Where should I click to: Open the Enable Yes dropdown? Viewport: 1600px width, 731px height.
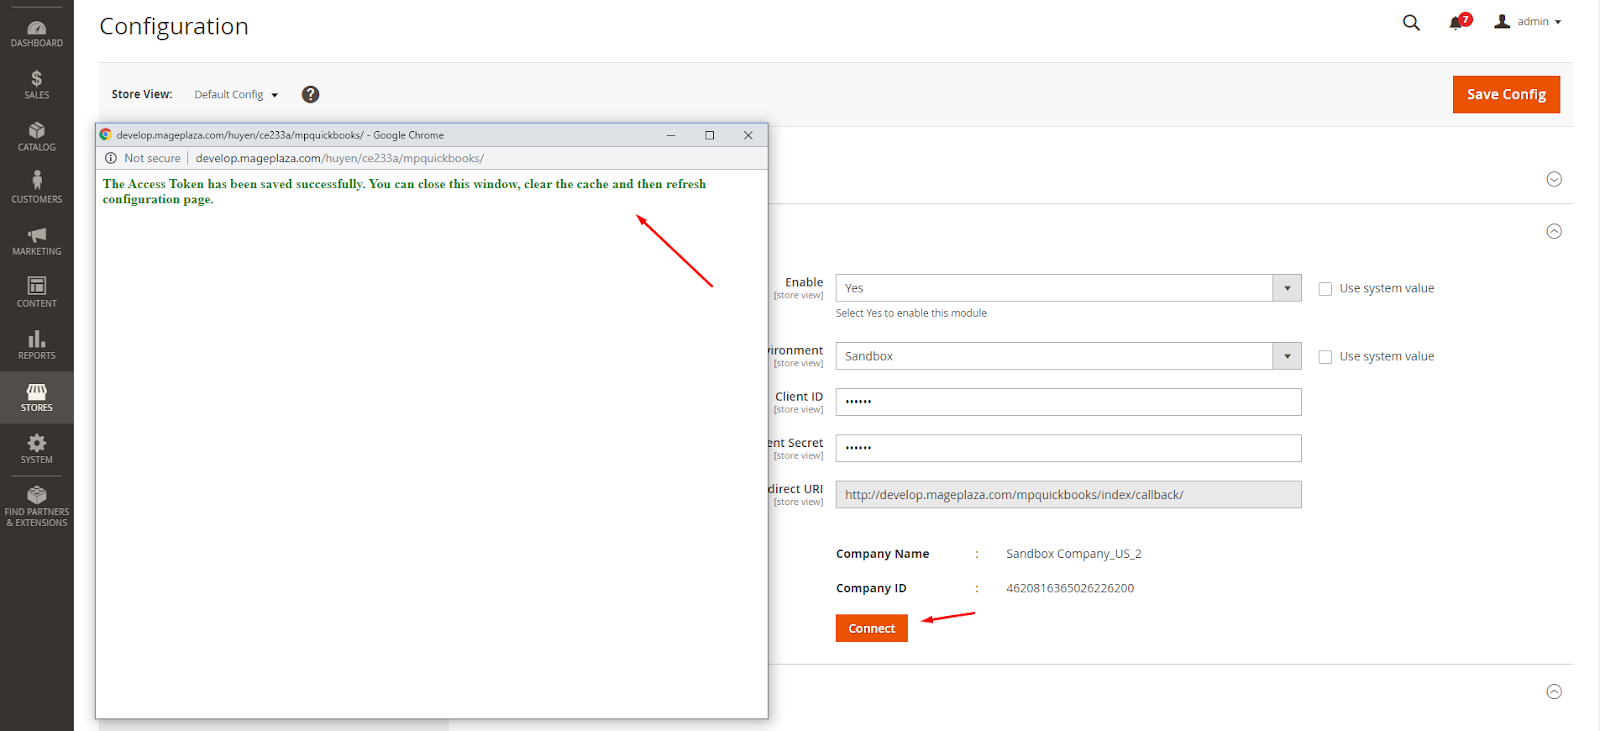coord(1067,288)
